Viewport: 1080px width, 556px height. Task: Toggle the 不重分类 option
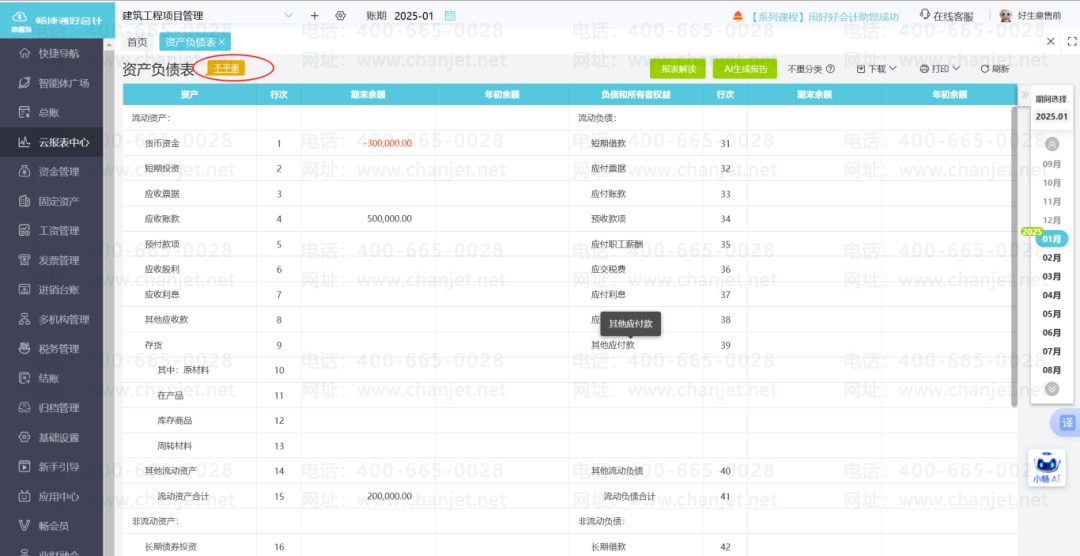[x=804, y=69]
